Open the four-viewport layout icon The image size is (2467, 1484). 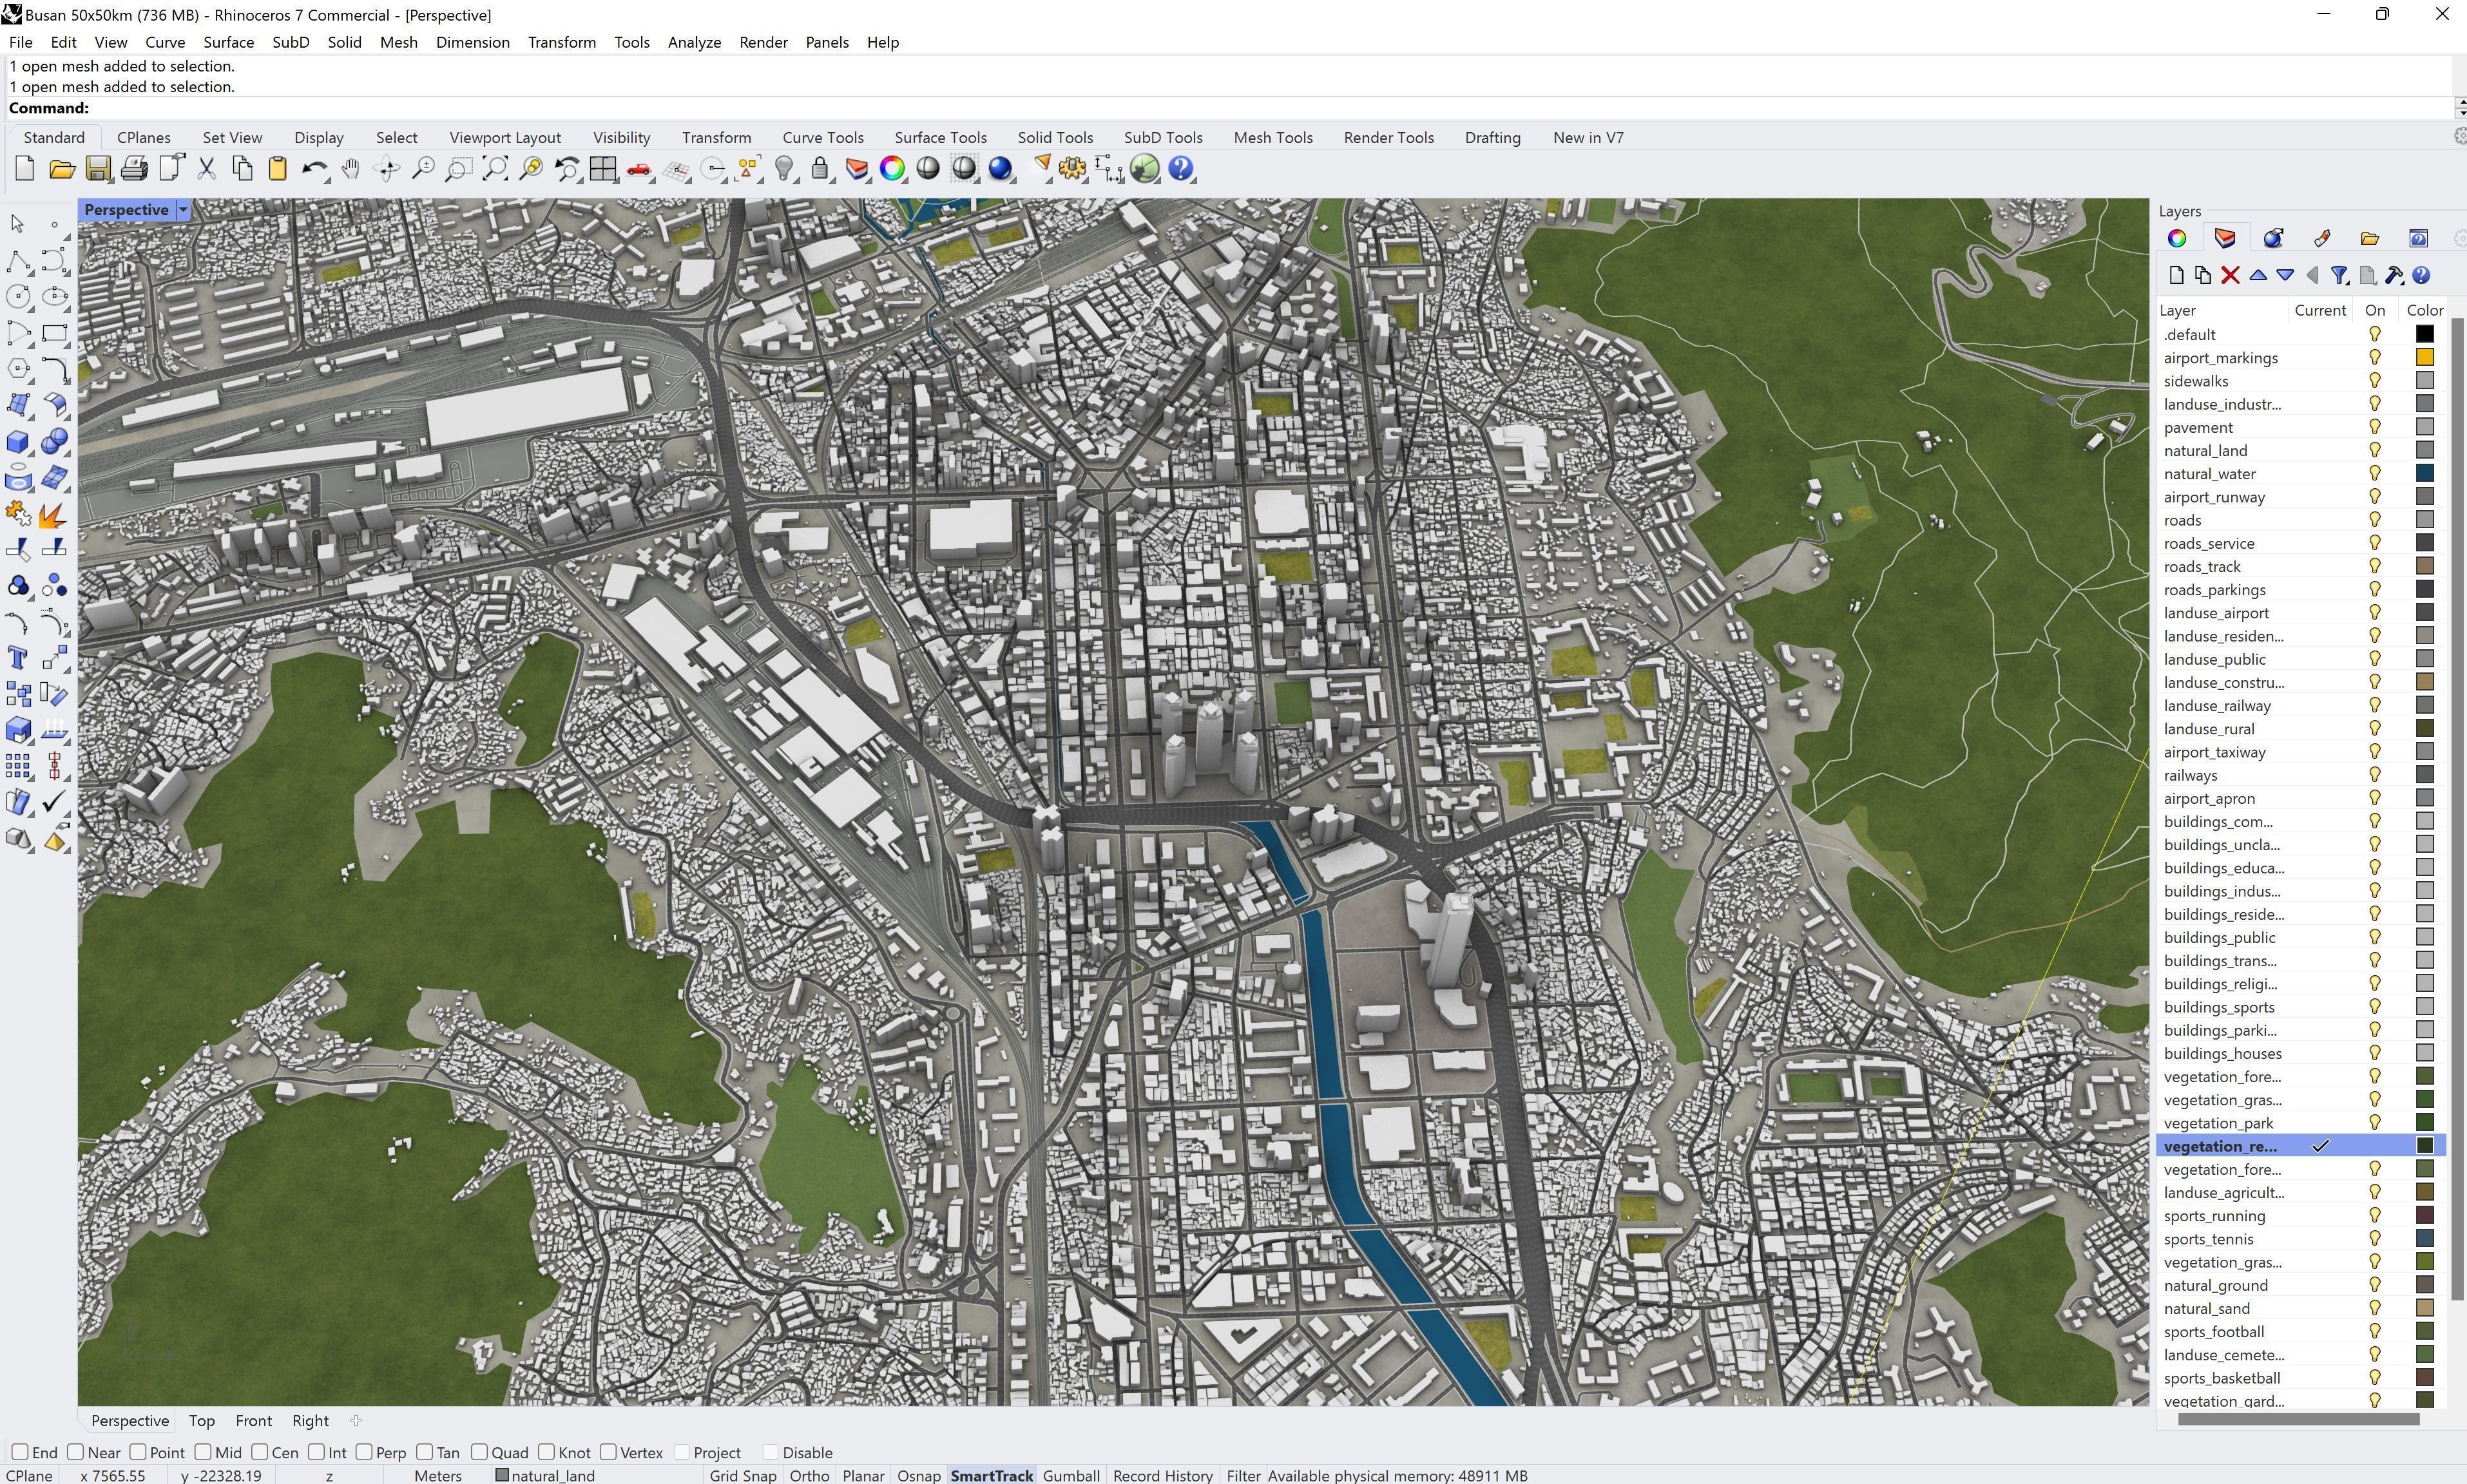(603, 169)
